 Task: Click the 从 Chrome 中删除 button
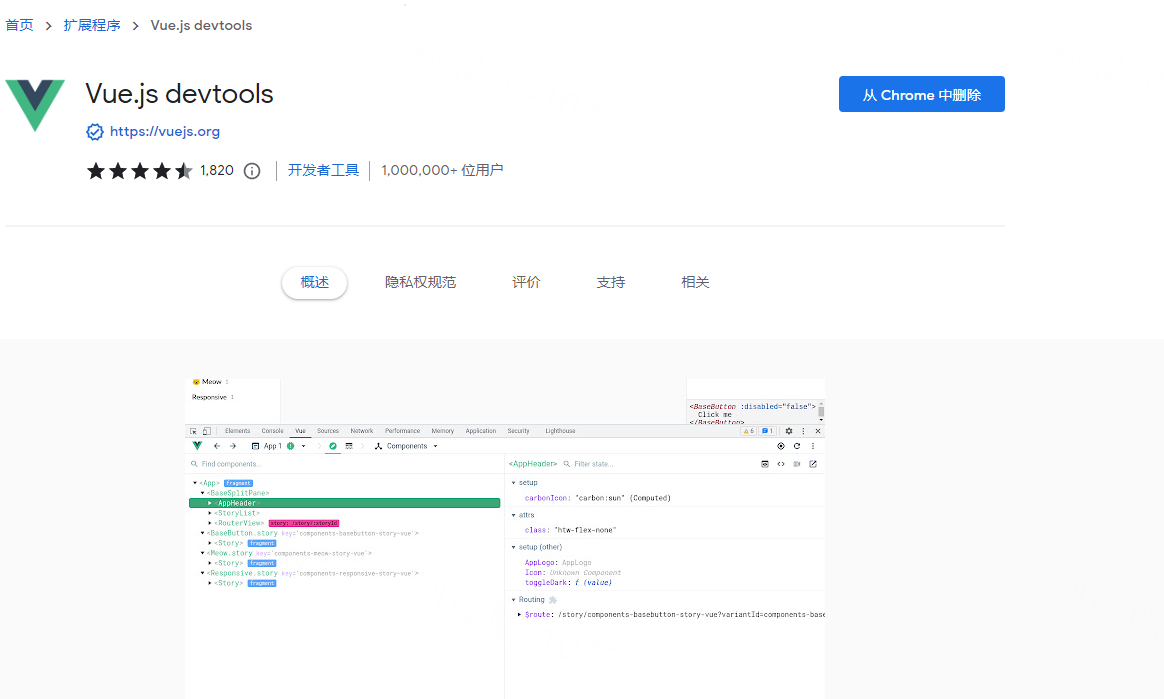click(921, 94)
